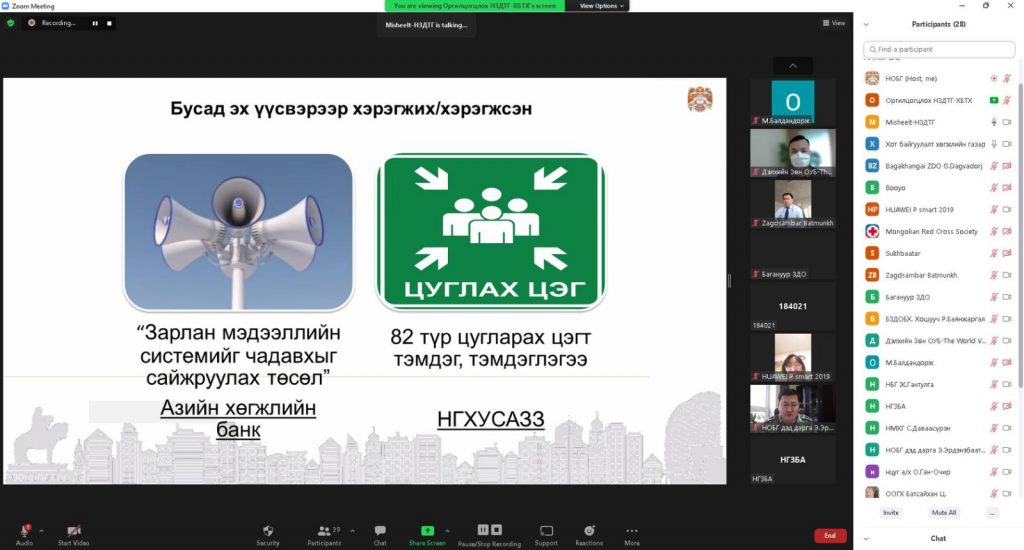Open the Participants icon in bottom toolbar

[x=323, y=531]
